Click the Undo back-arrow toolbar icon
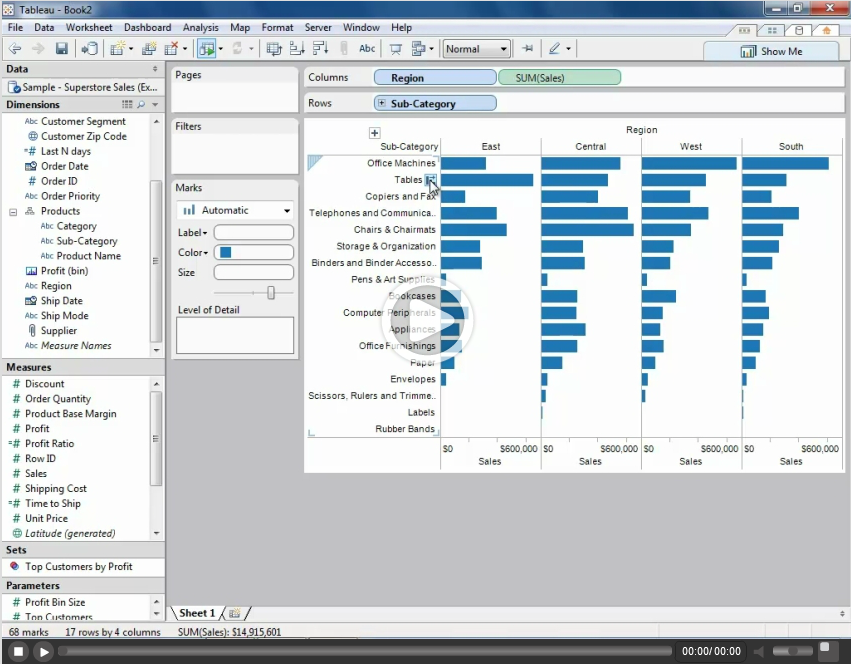 [x=15, y=49]
